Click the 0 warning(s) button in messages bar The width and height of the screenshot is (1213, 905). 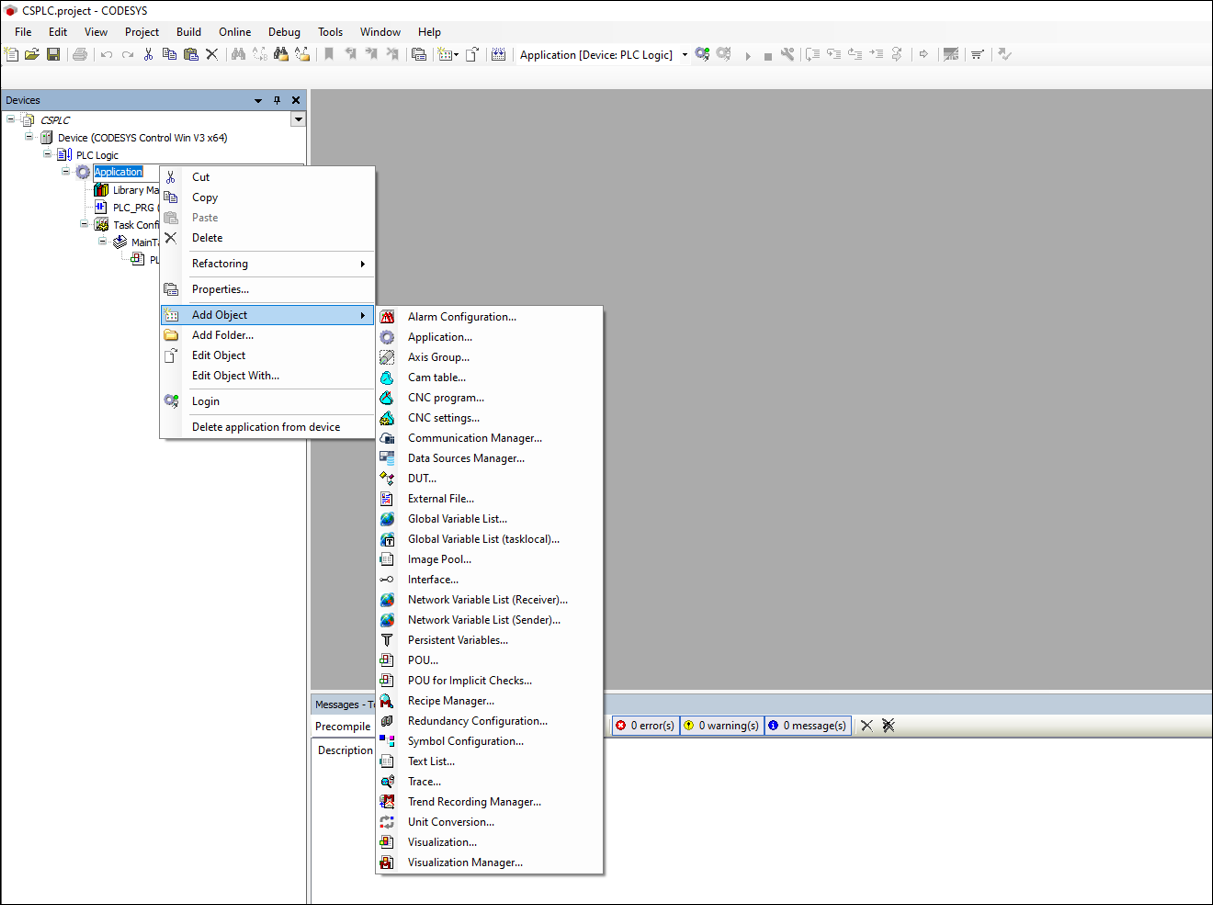coord(721,725)
